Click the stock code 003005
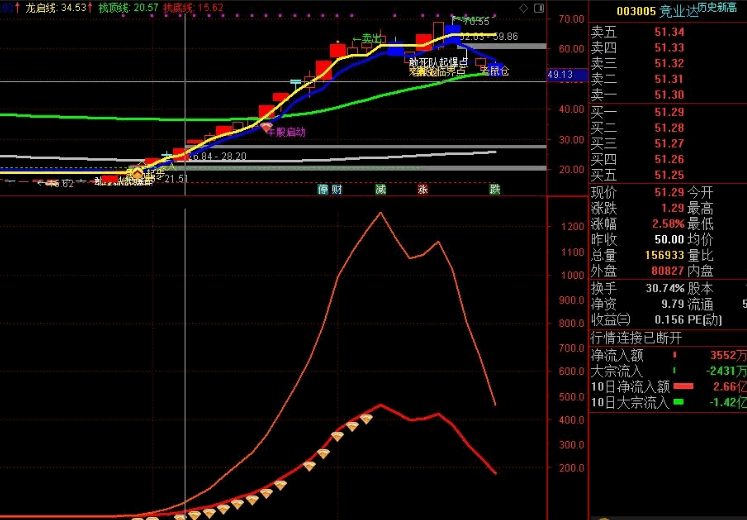 pyautogui.click(x=636, y=11)
